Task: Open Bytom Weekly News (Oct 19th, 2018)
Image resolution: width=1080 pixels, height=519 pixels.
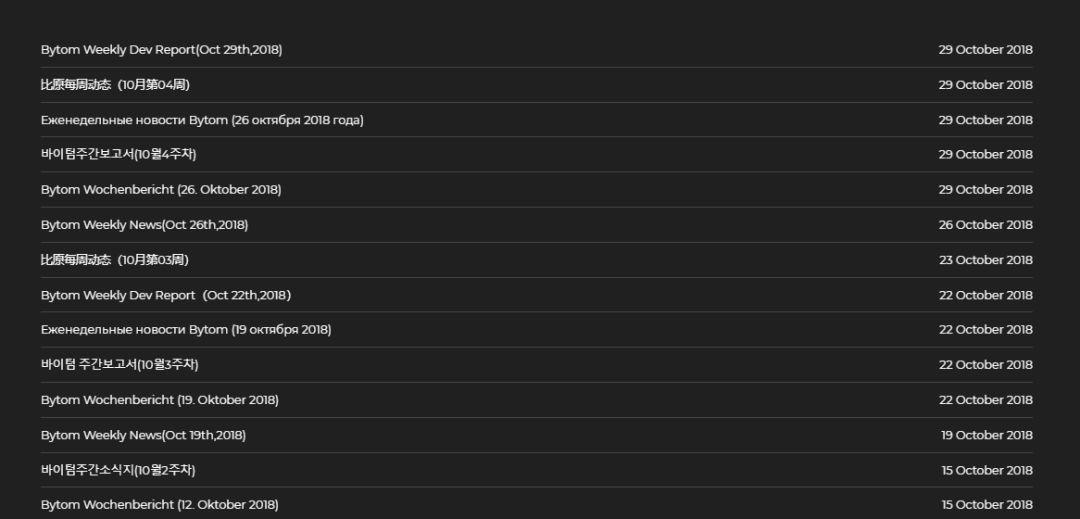Action: click(143, 435)
